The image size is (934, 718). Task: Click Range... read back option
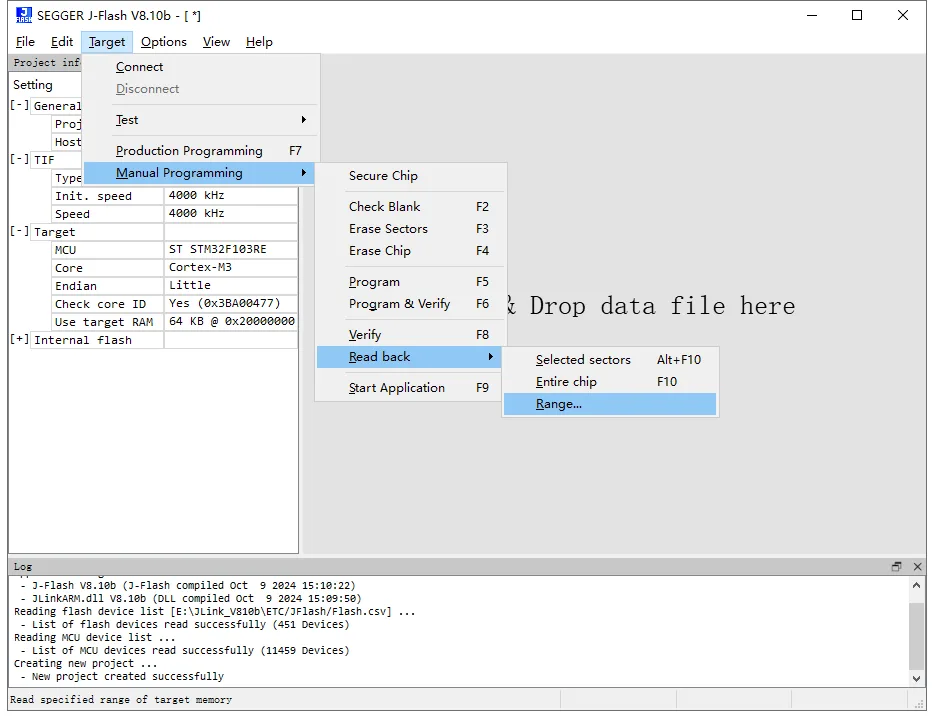click(x=610, y=404)
